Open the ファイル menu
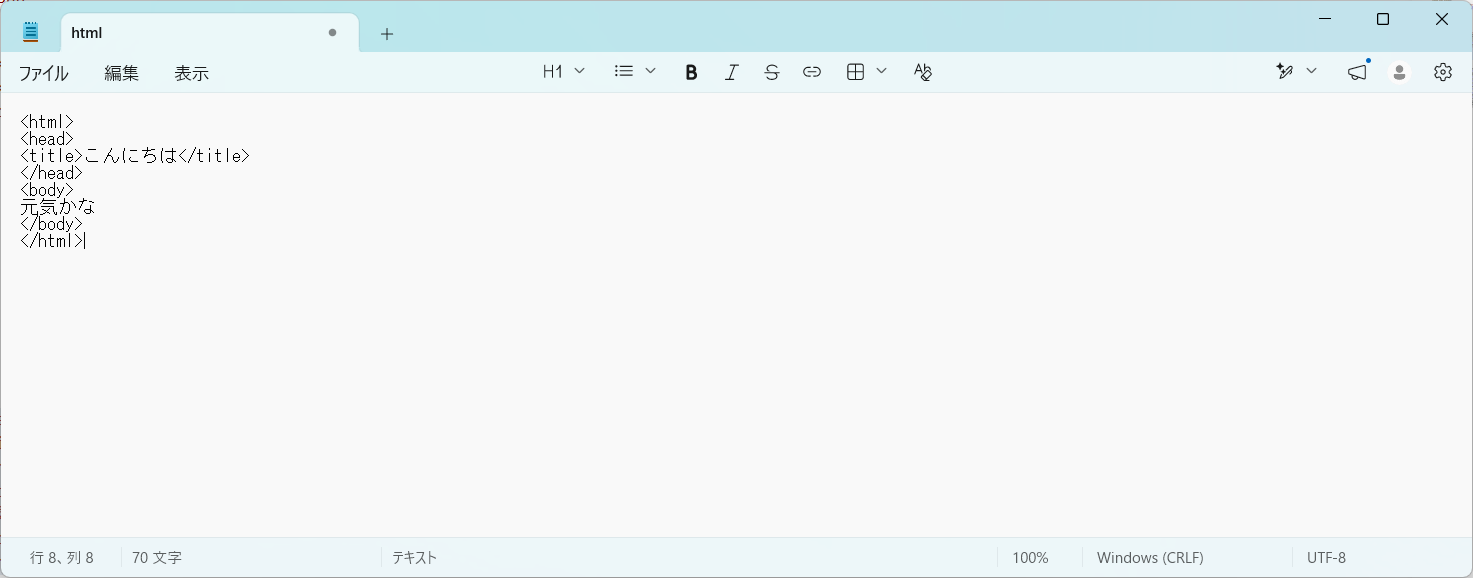1473x578 pixels. click(44, 73)
